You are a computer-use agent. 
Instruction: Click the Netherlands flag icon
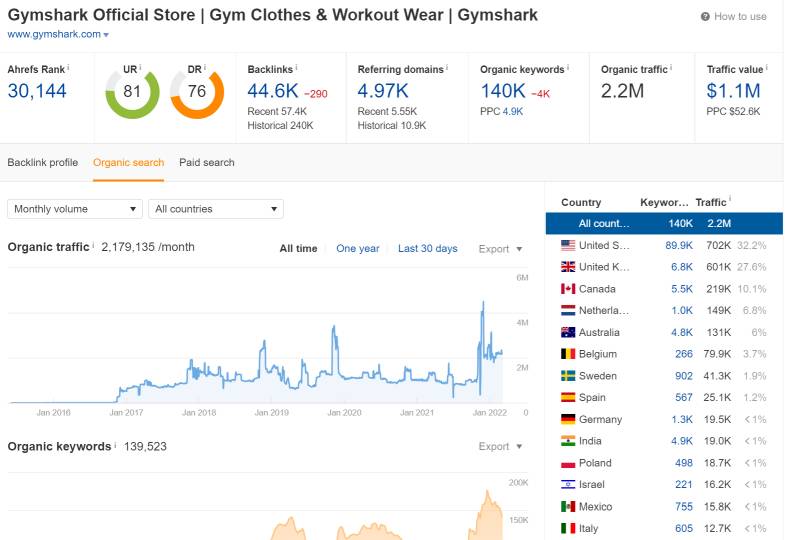tap(568, 310)
